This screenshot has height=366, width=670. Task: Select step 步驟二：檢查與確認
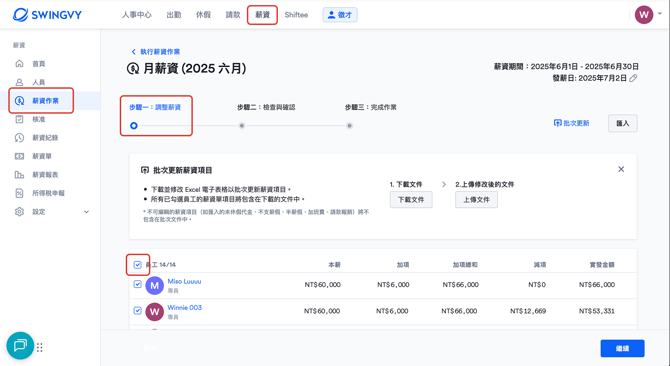[266, 107]
